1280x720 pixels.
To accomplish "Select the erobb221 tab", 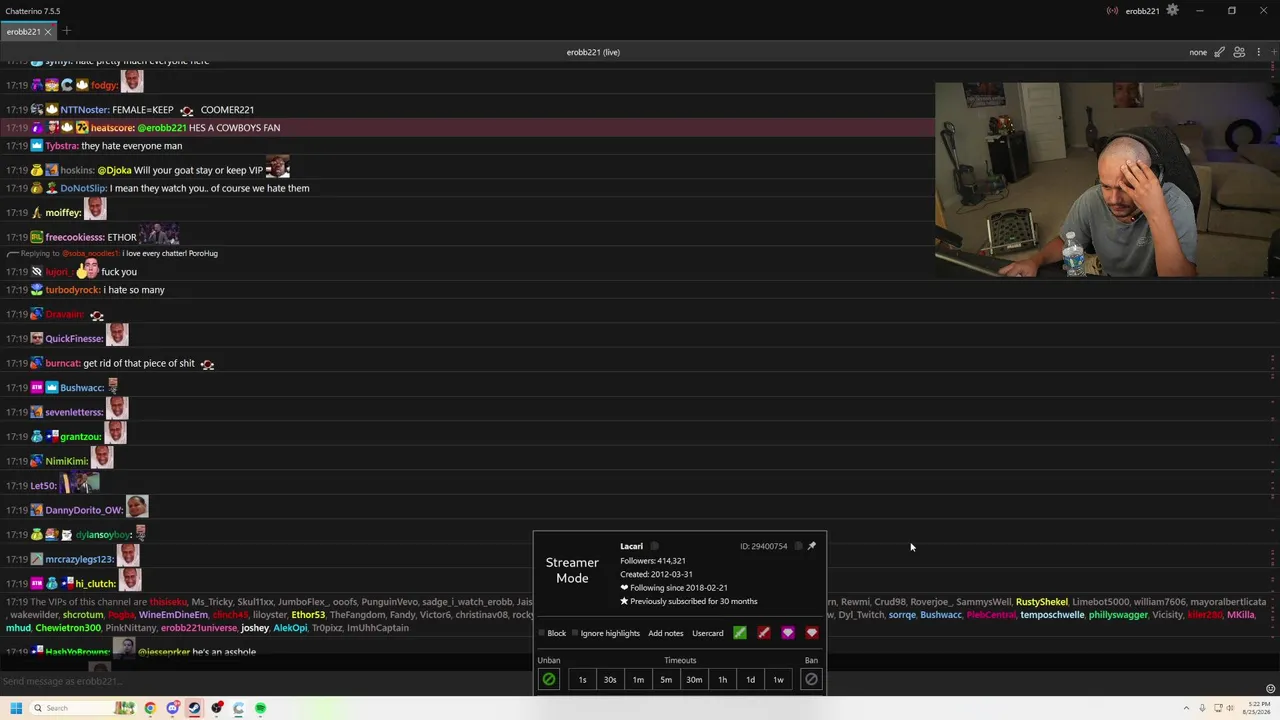I will click(24, 32).
